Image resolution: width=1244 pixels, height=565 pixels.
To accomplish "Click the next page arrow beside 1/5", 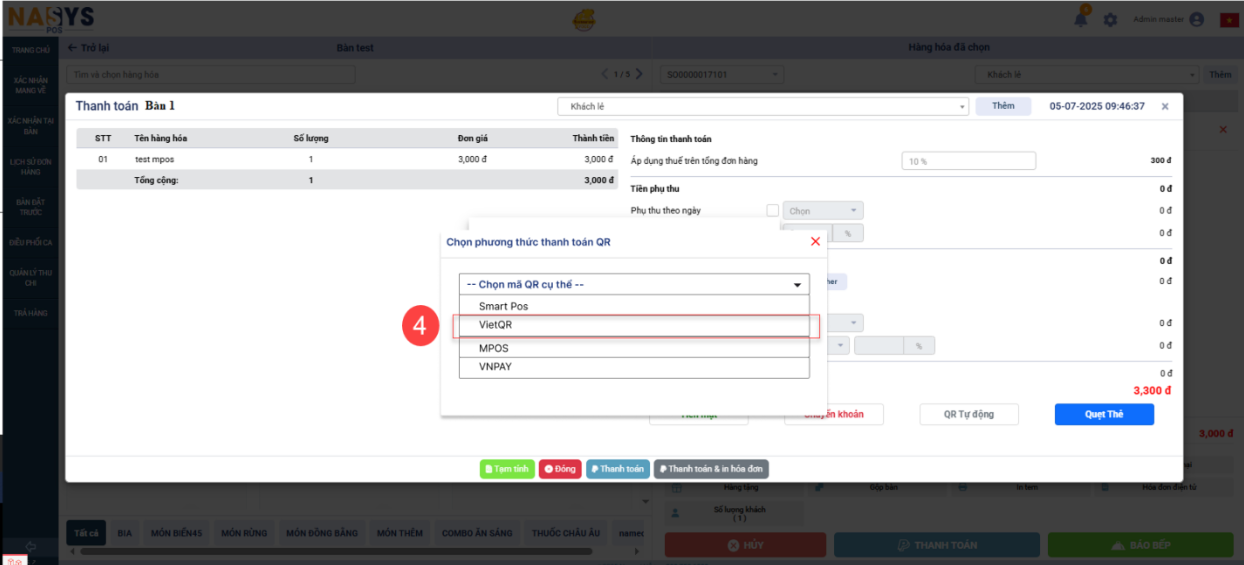I will [x=640, y=74].
